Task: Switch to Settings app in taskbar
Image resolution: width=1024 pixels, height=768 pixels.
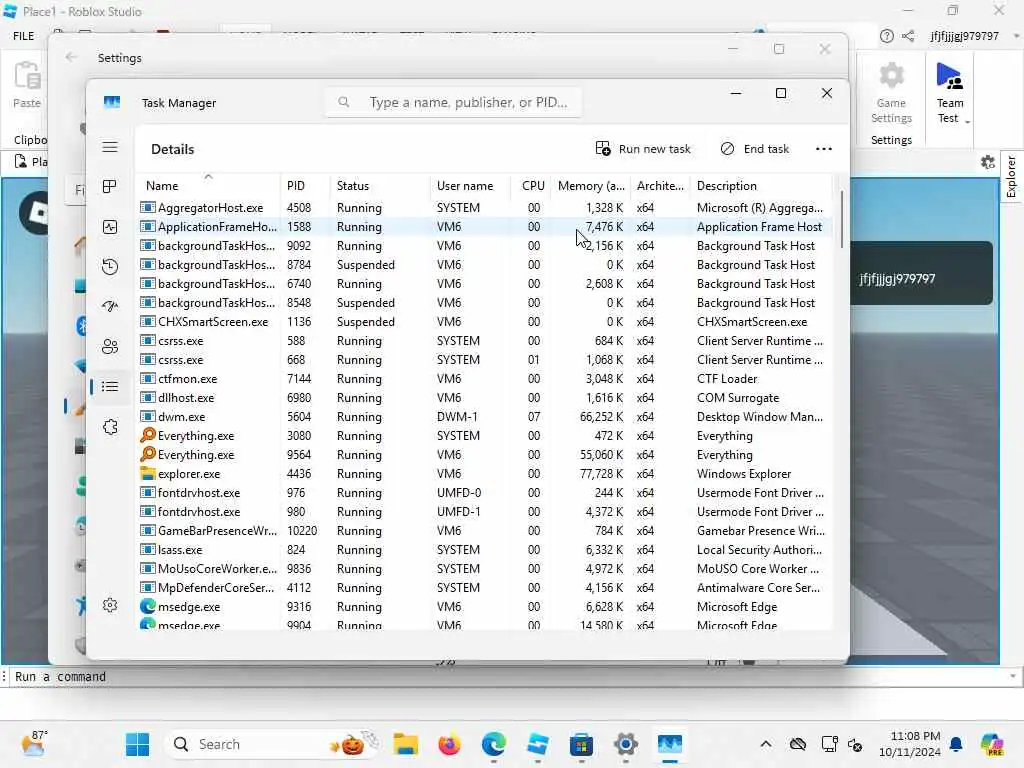Action: [626, 744]
